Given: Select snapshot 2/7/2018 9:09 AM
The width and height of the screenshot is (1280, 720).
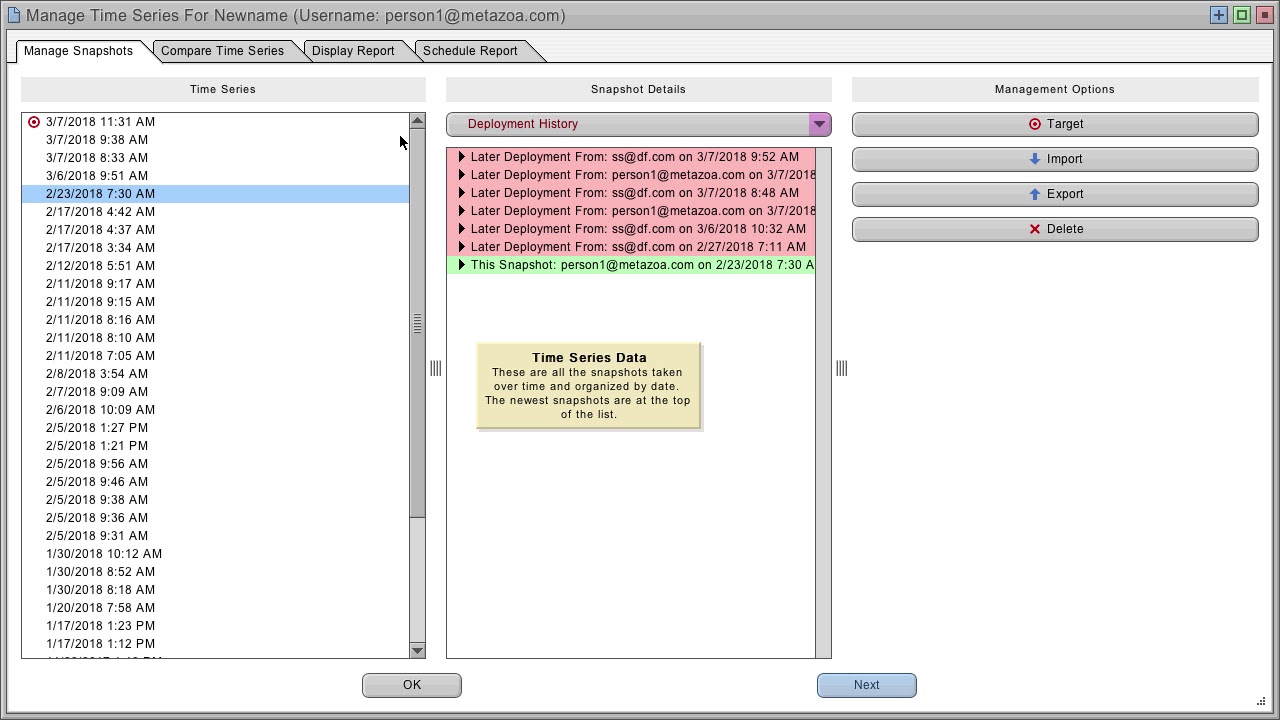Looking at the screenshot, I should [x=215, y=392].
